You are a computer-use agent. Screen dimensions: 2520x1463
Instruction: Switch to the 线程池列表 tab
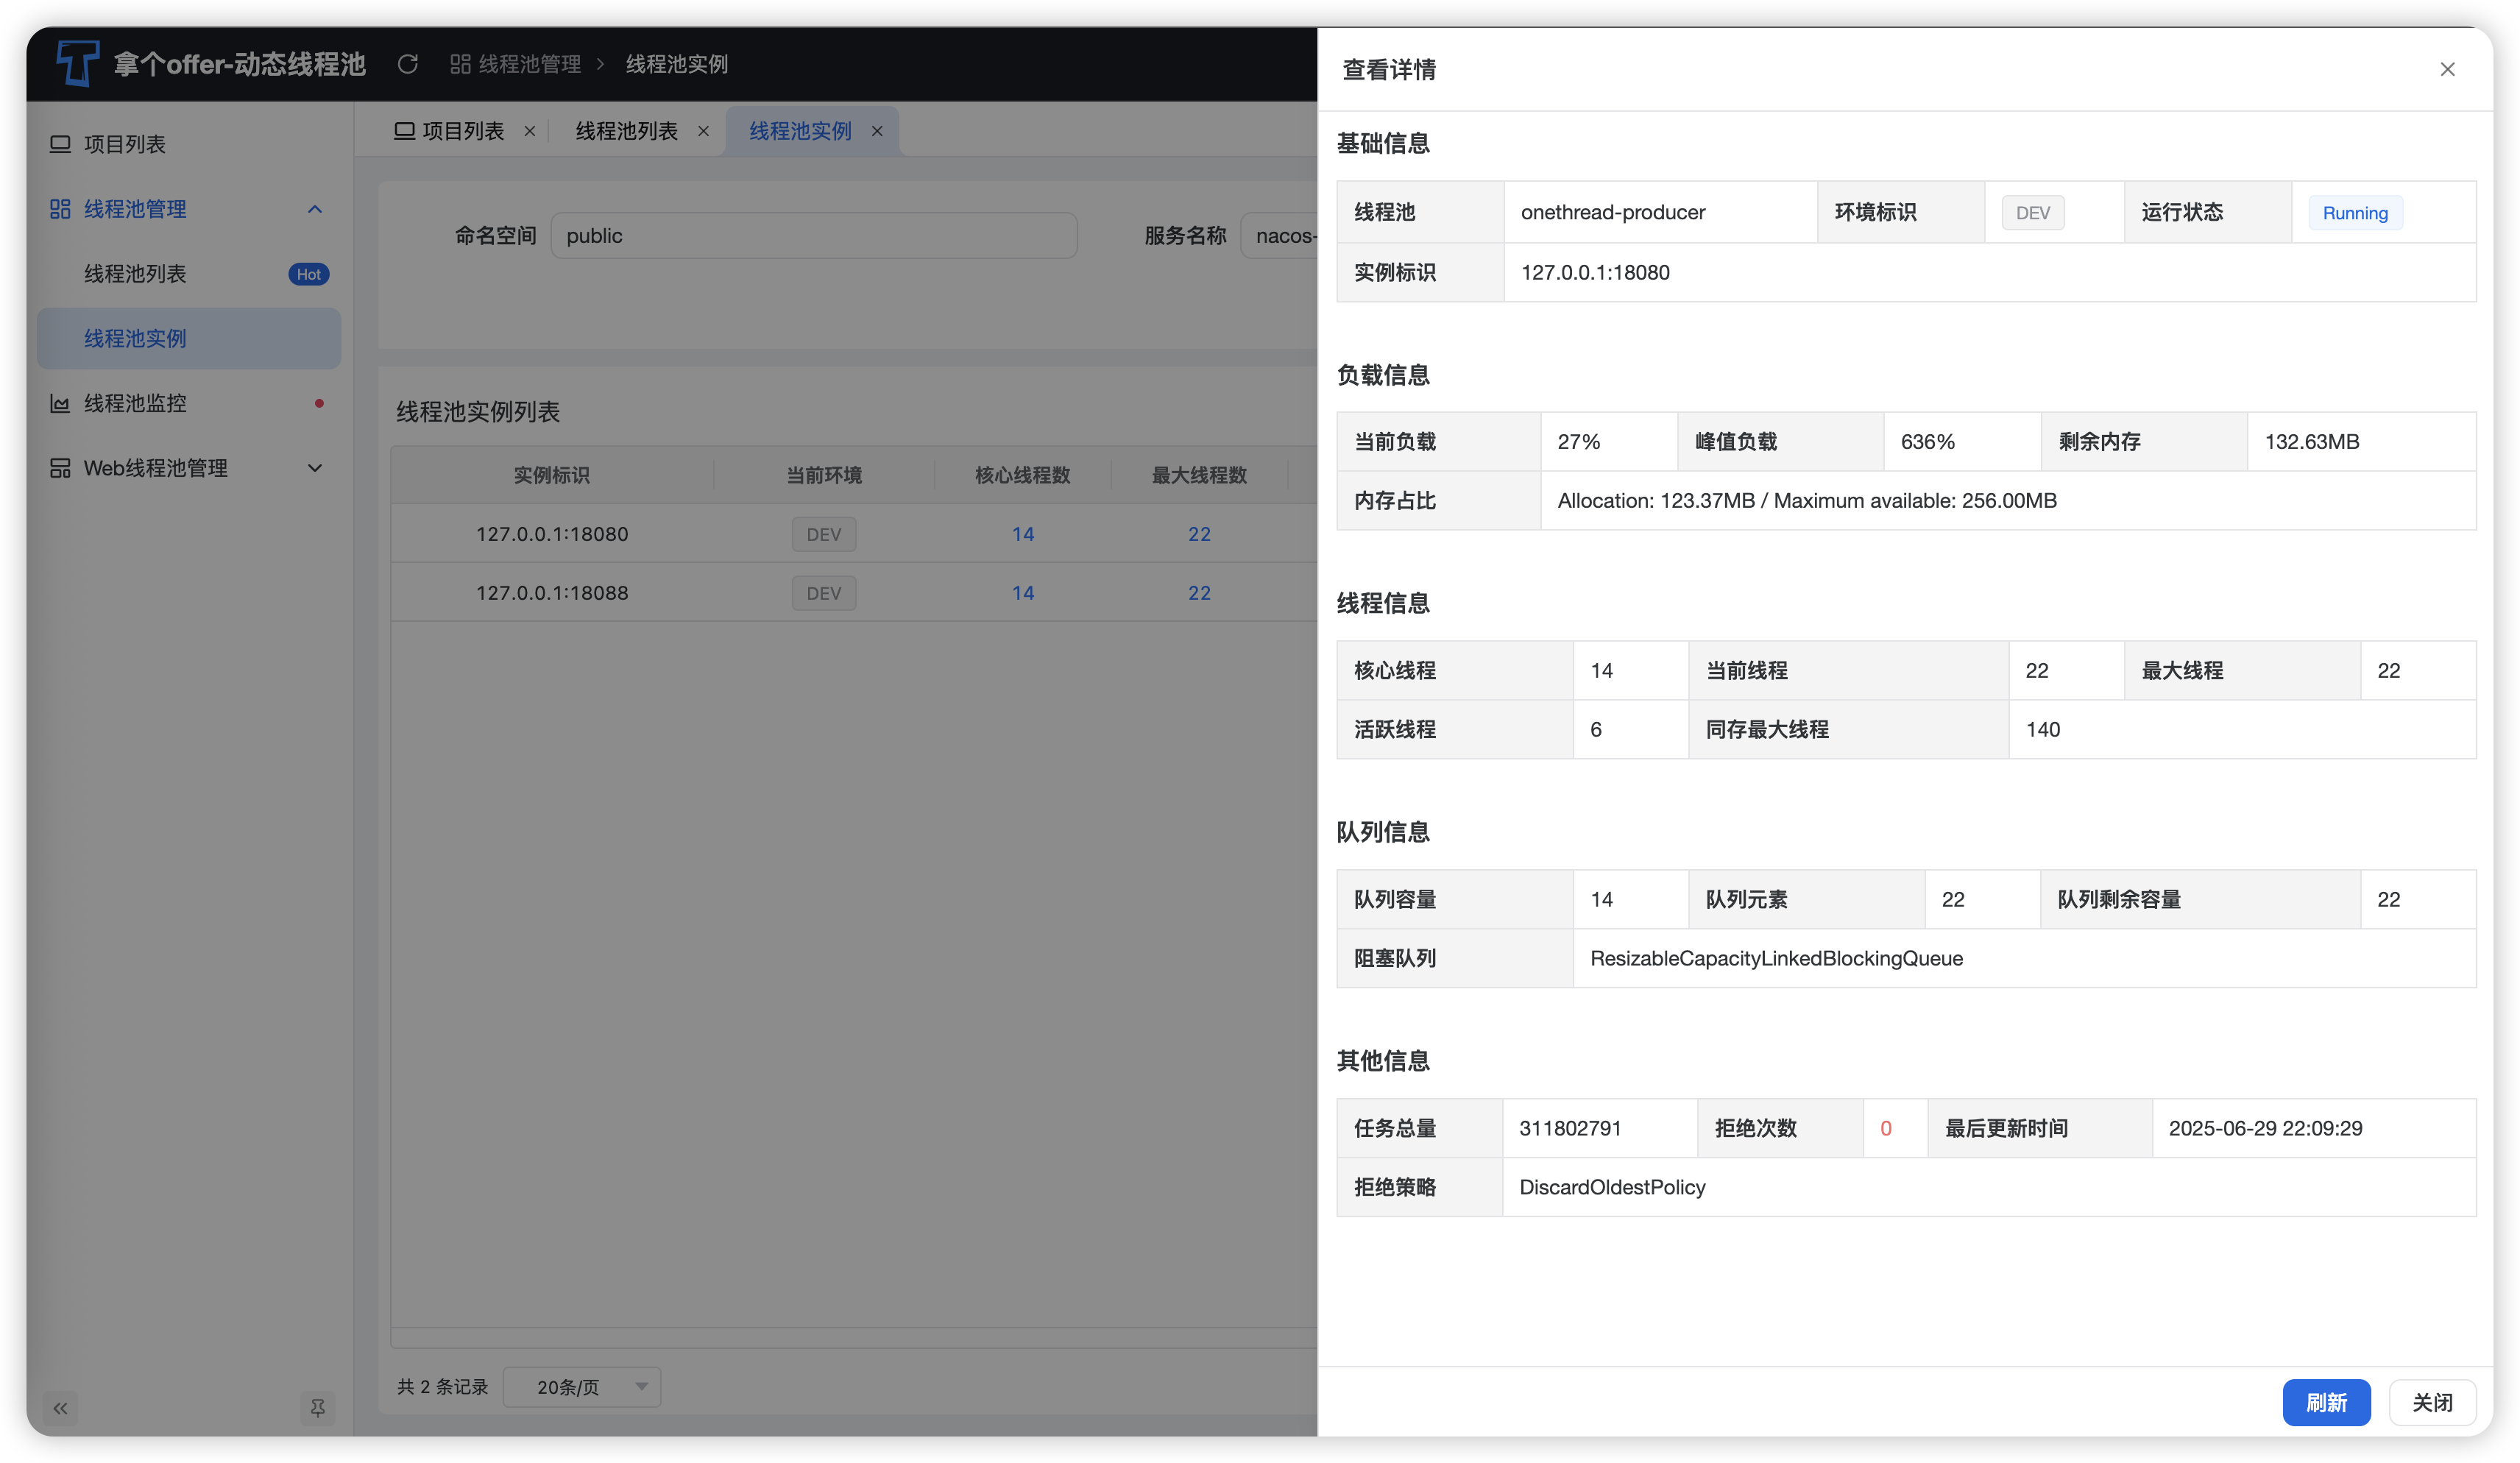(626, 131)
